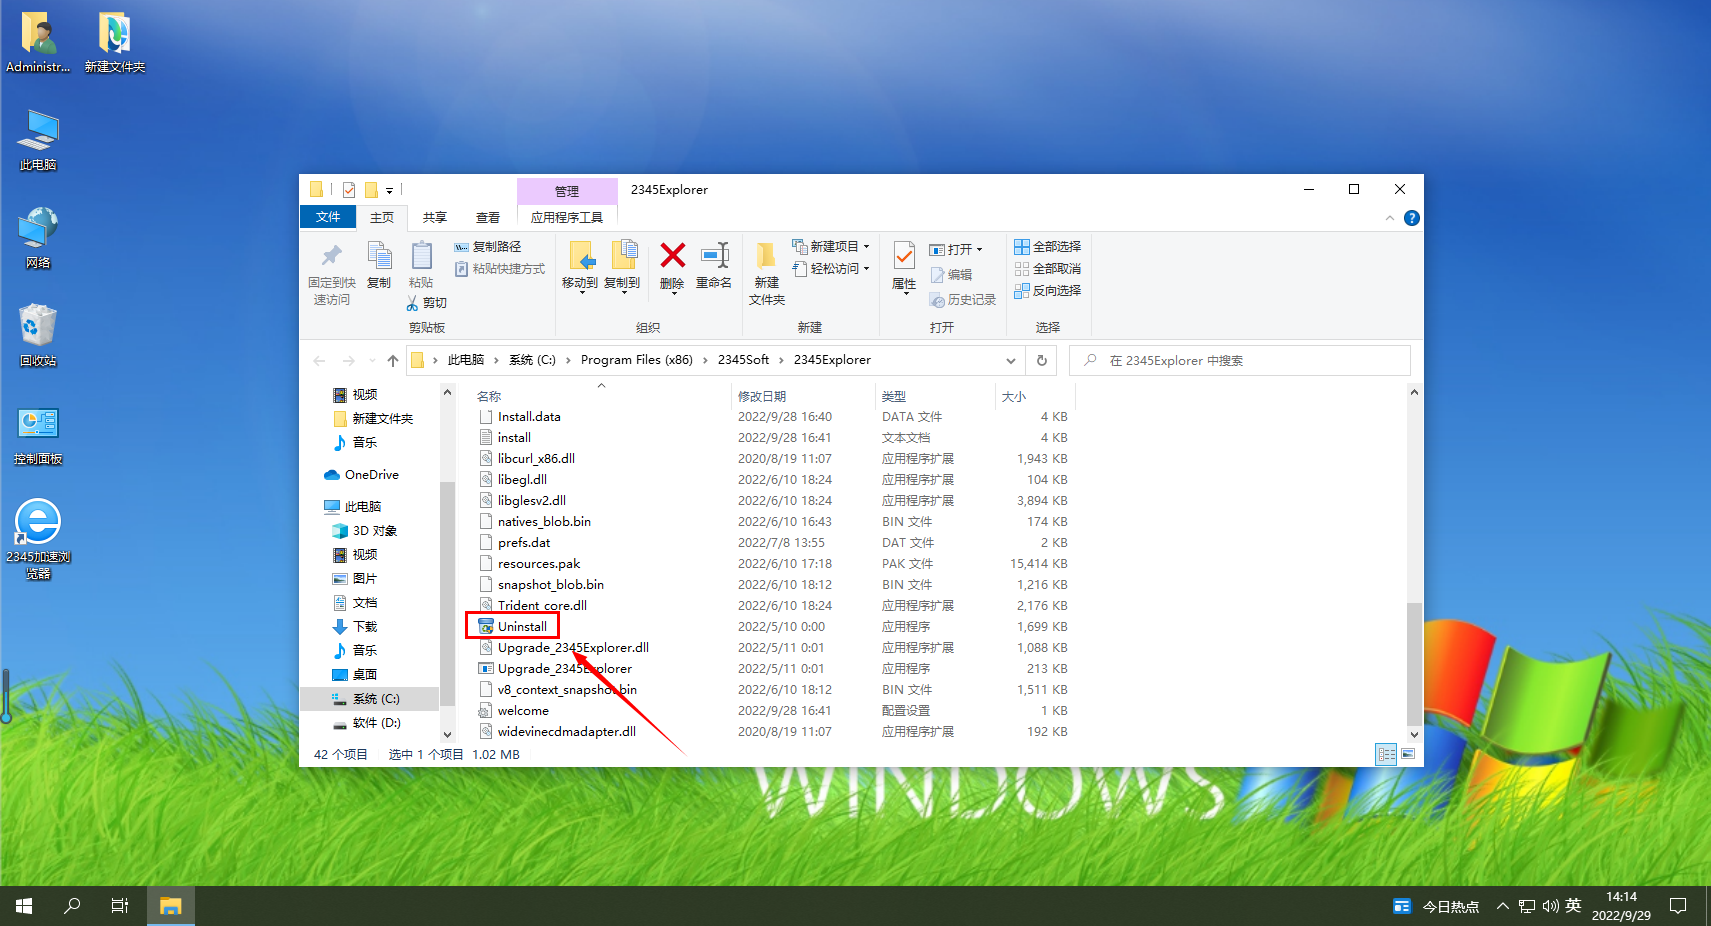
Task: Click the Refresh button beside address bar
Action: 1041,360
